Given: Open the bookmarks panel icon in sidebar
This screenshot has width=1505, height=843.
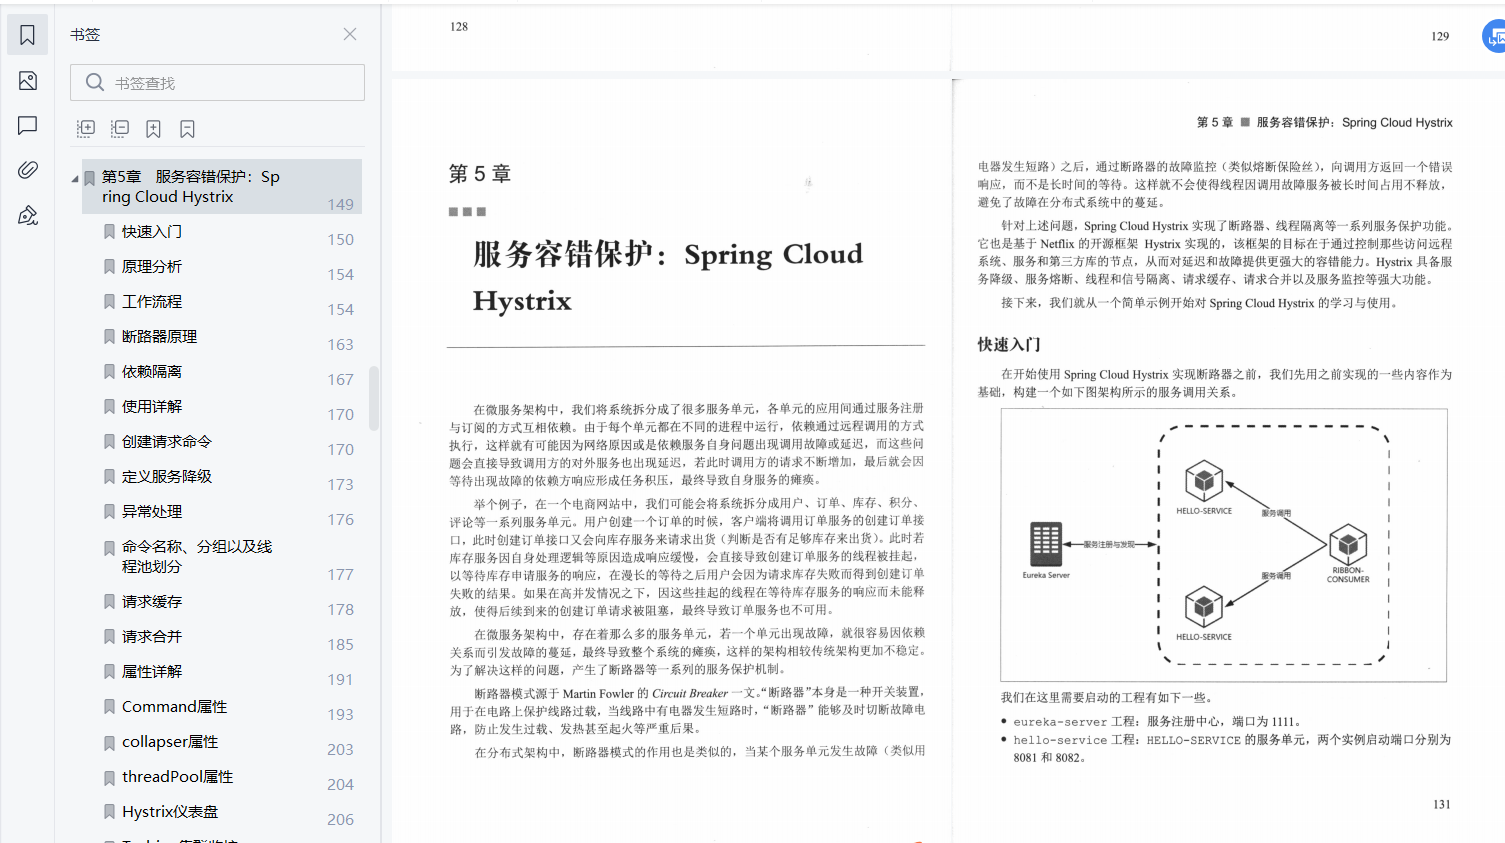Looking at the screenshot, I should pos(27,35).
